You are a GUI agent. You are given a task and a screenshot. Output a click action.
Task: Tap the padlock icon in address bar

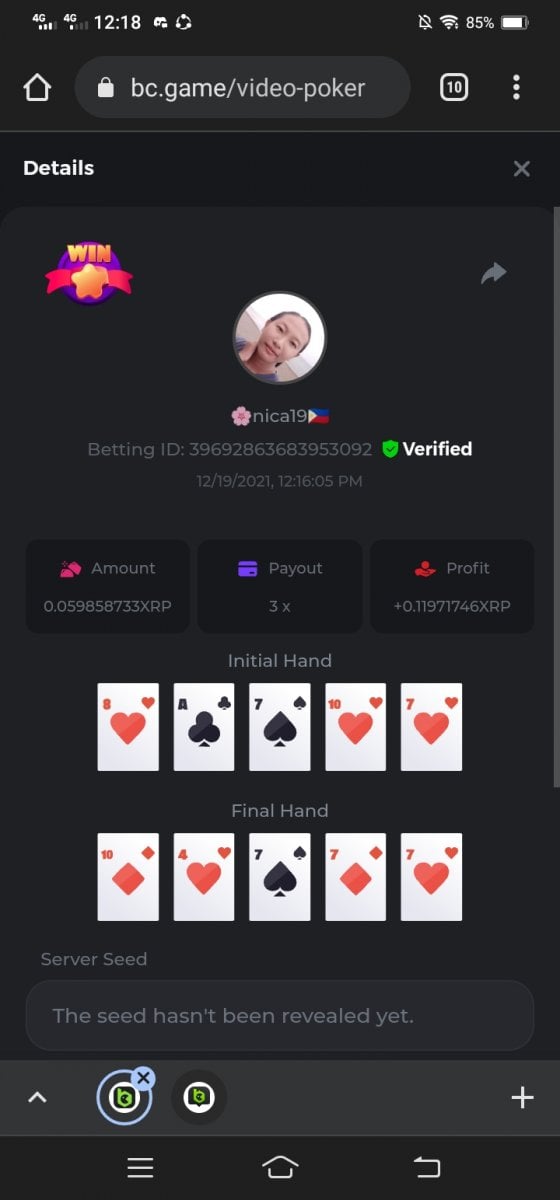pos(106,88)
